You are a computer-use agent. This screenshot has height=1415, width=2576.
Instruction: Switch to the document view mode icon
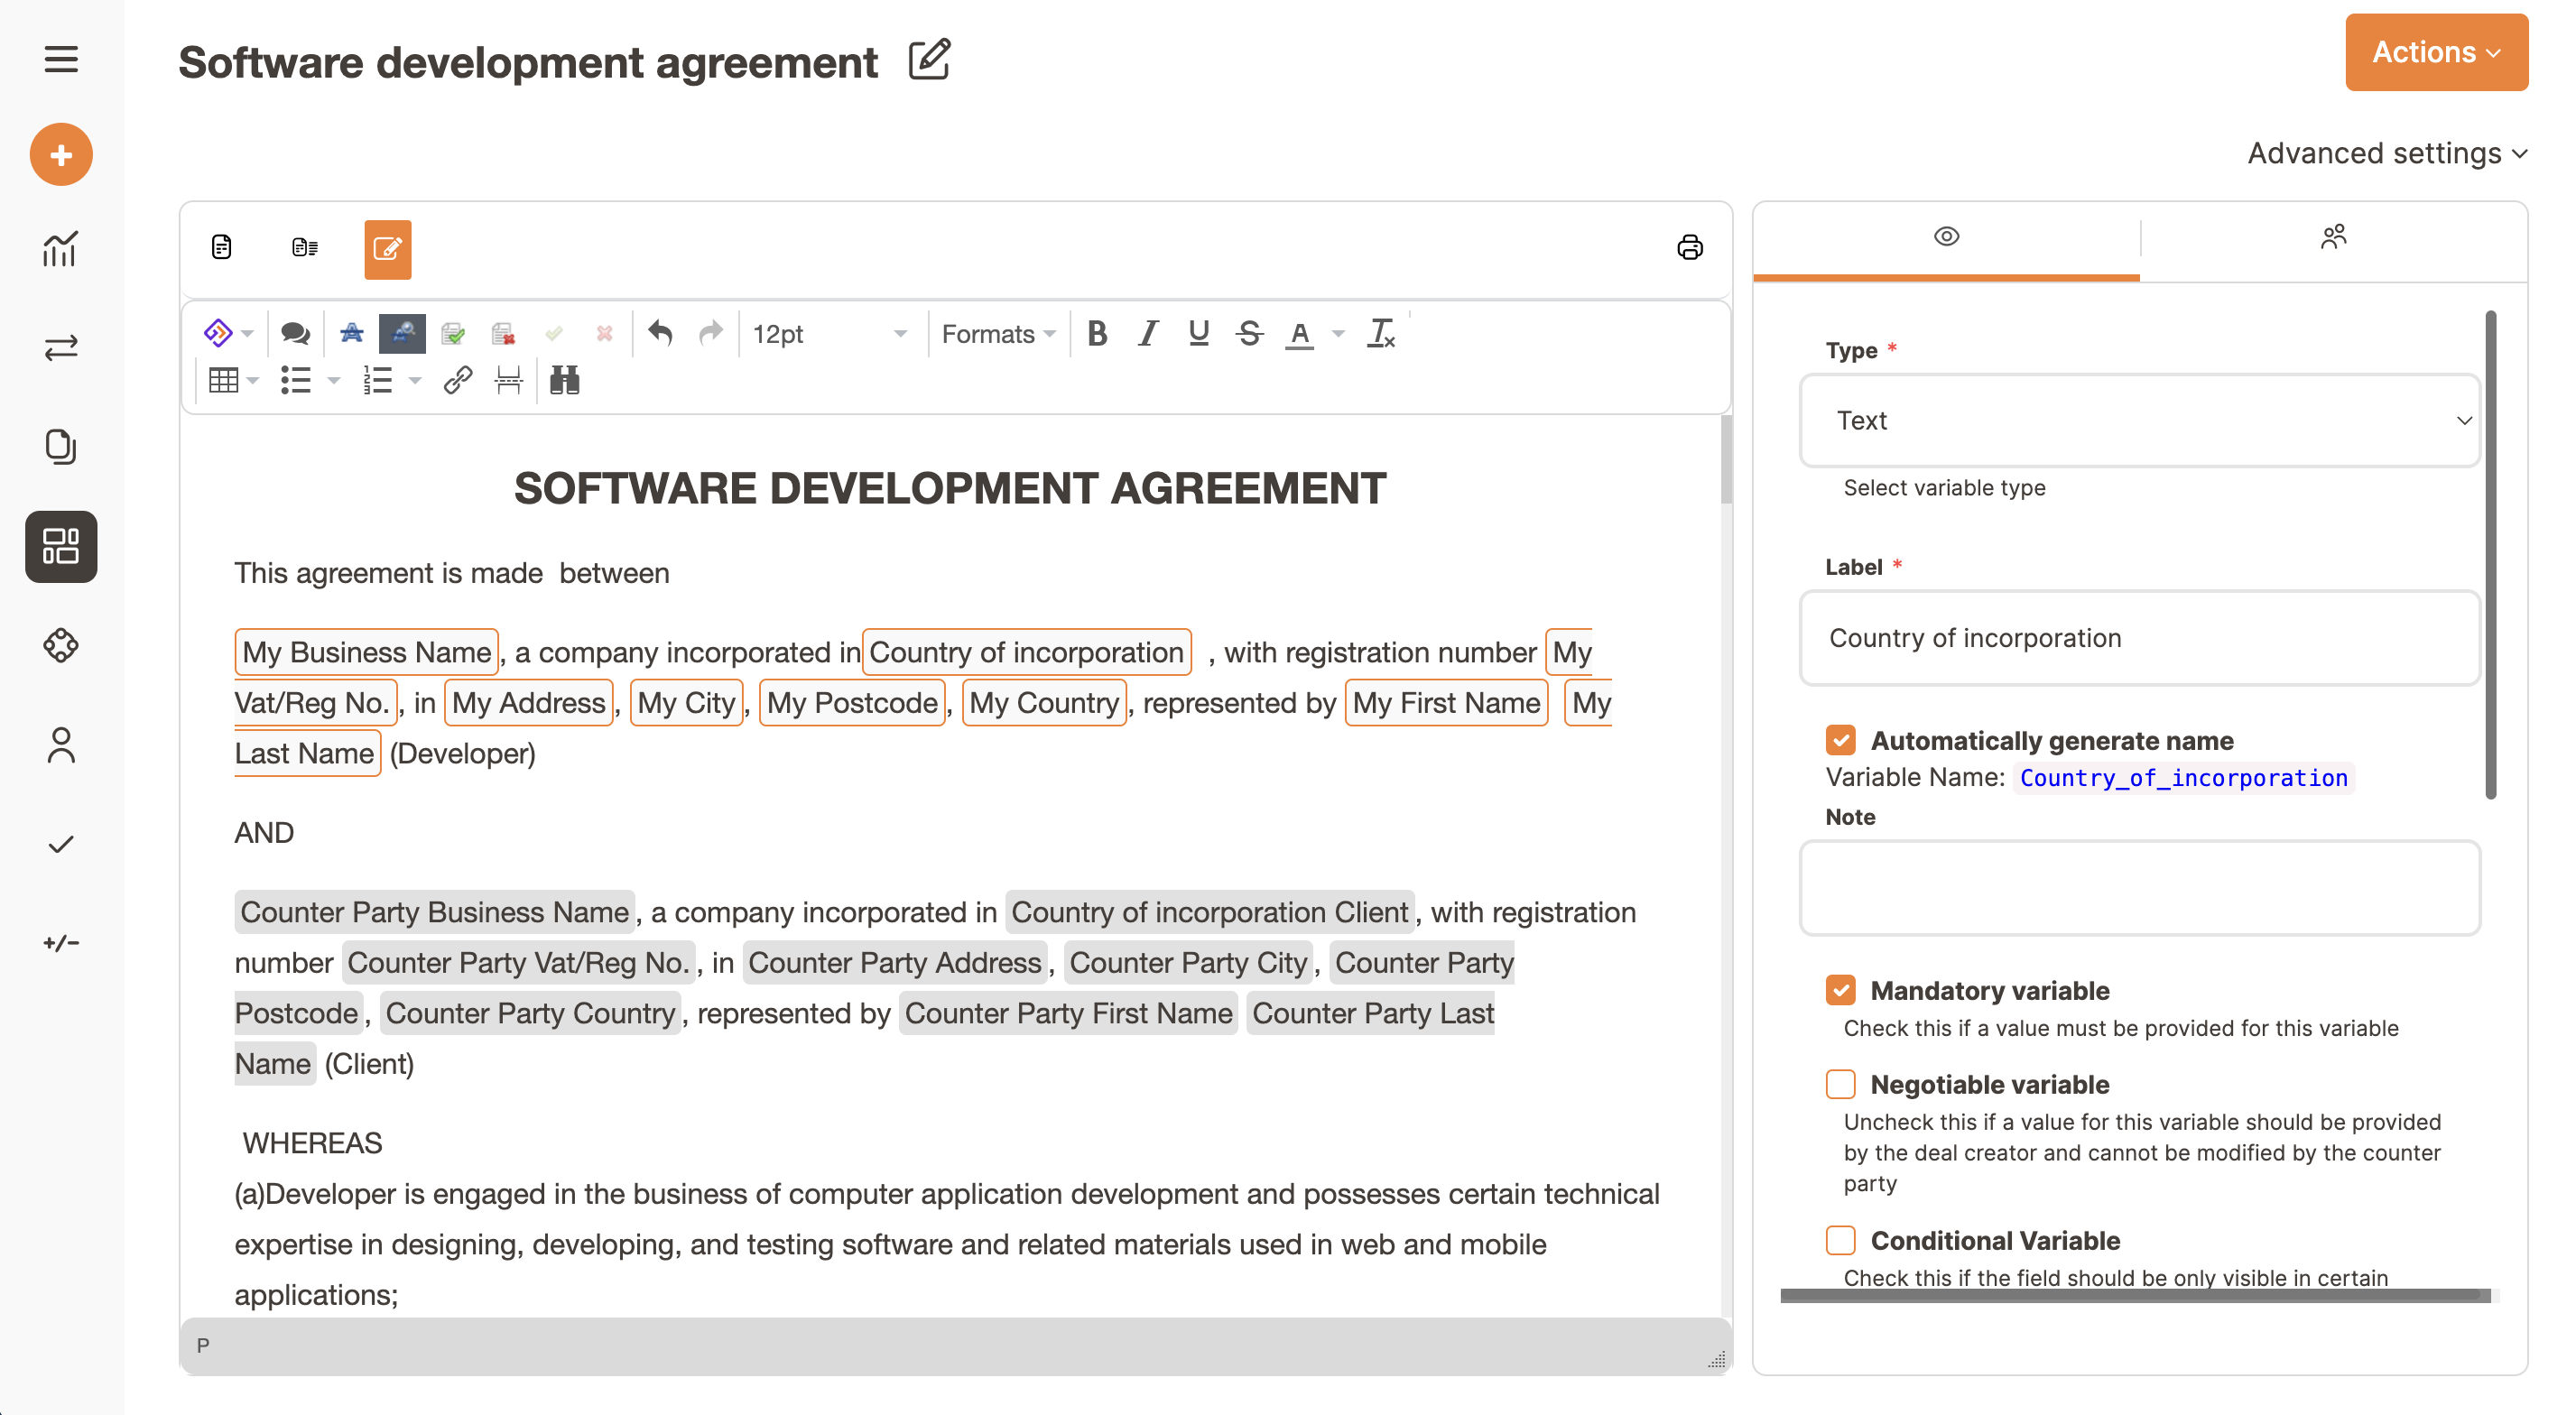[x=222, y=247]
